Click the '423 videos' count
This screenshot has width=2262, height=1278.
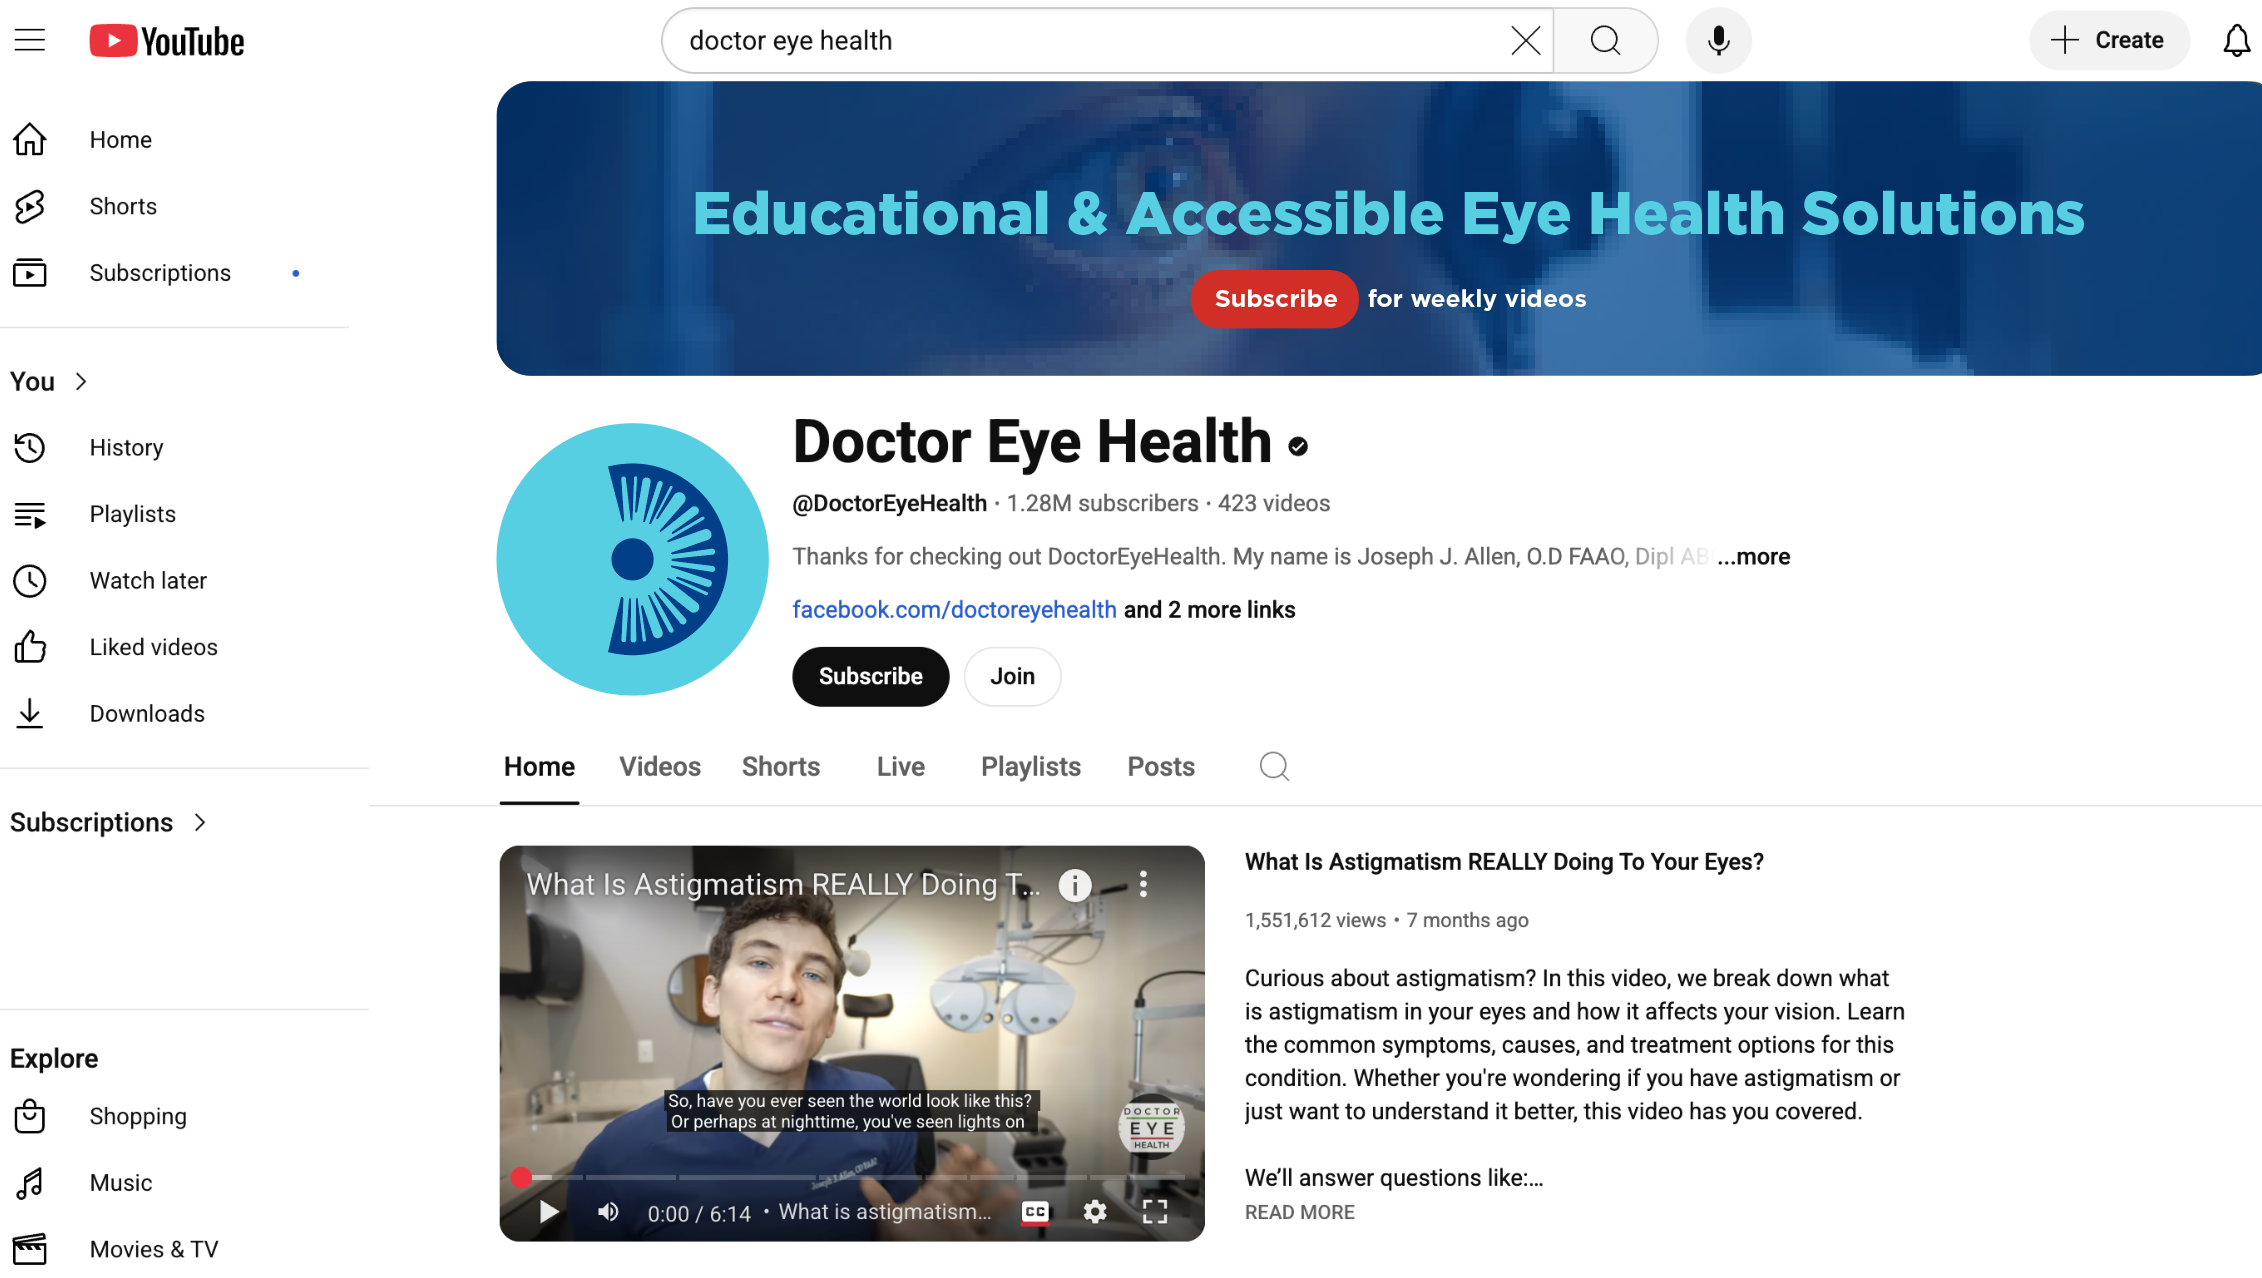1274,503
